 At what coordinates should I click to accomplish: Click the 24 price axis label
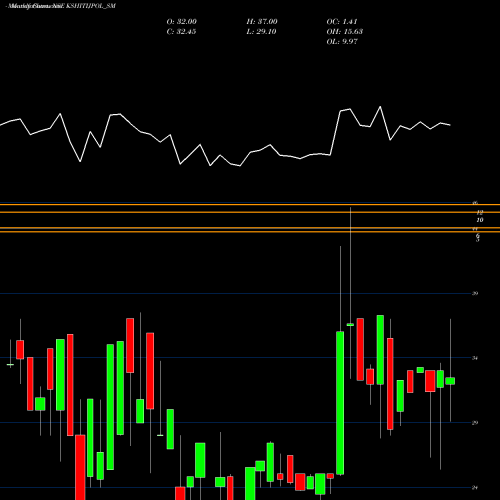tap(475, 488)
